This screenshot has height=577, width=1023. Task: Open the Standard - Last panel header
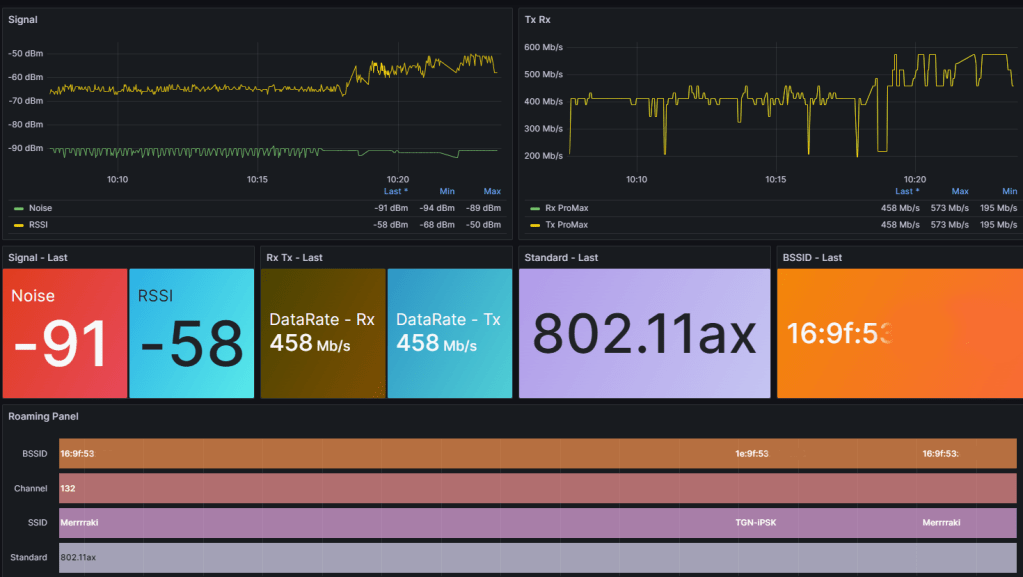coord(561,257)
